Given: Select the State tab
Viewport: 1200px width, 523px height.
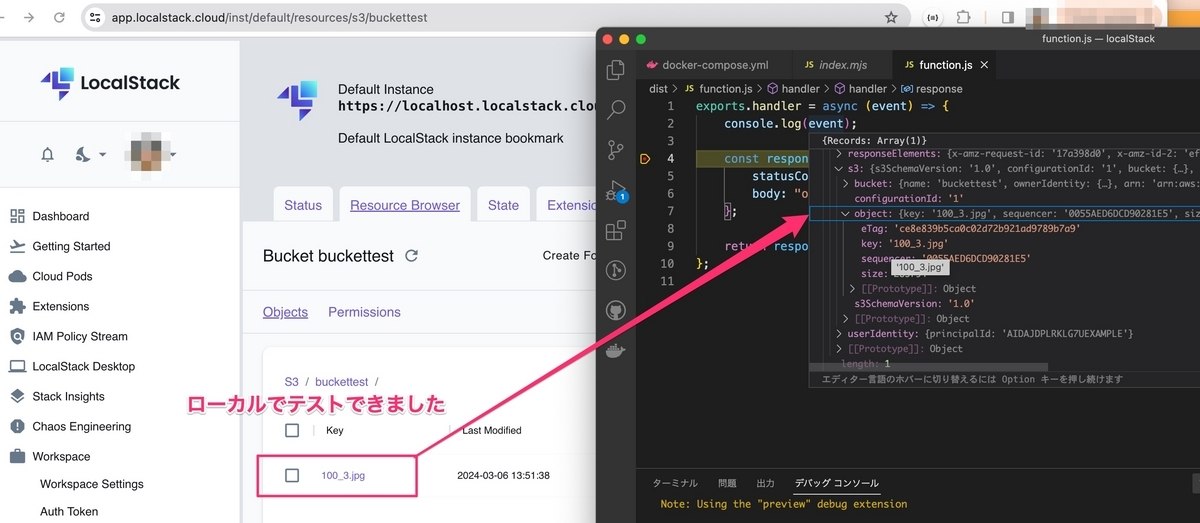Looking at the screenshot, I should 503,205.
